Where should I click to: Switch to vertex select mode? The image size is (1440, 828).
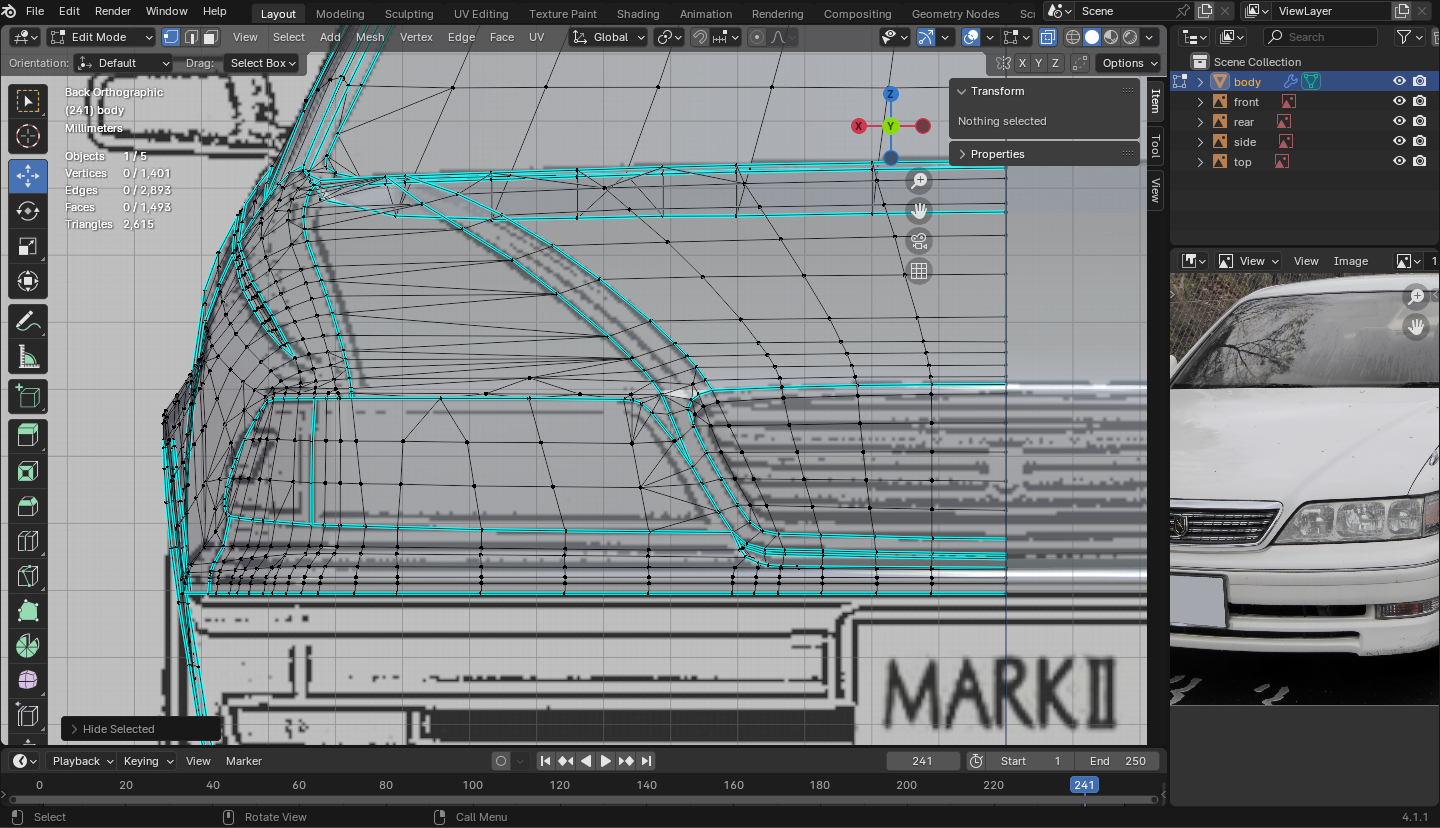[x=170, y=37]
